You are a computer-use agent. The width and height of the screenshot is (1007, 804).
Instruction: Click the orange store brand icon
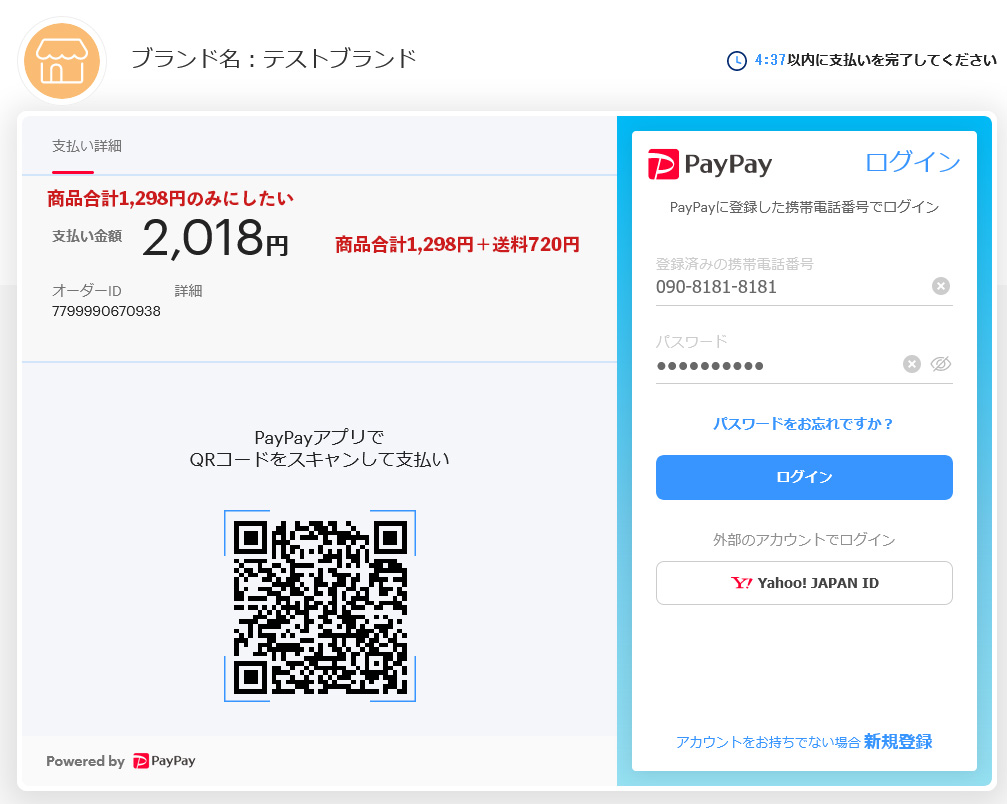coord(62,61)
